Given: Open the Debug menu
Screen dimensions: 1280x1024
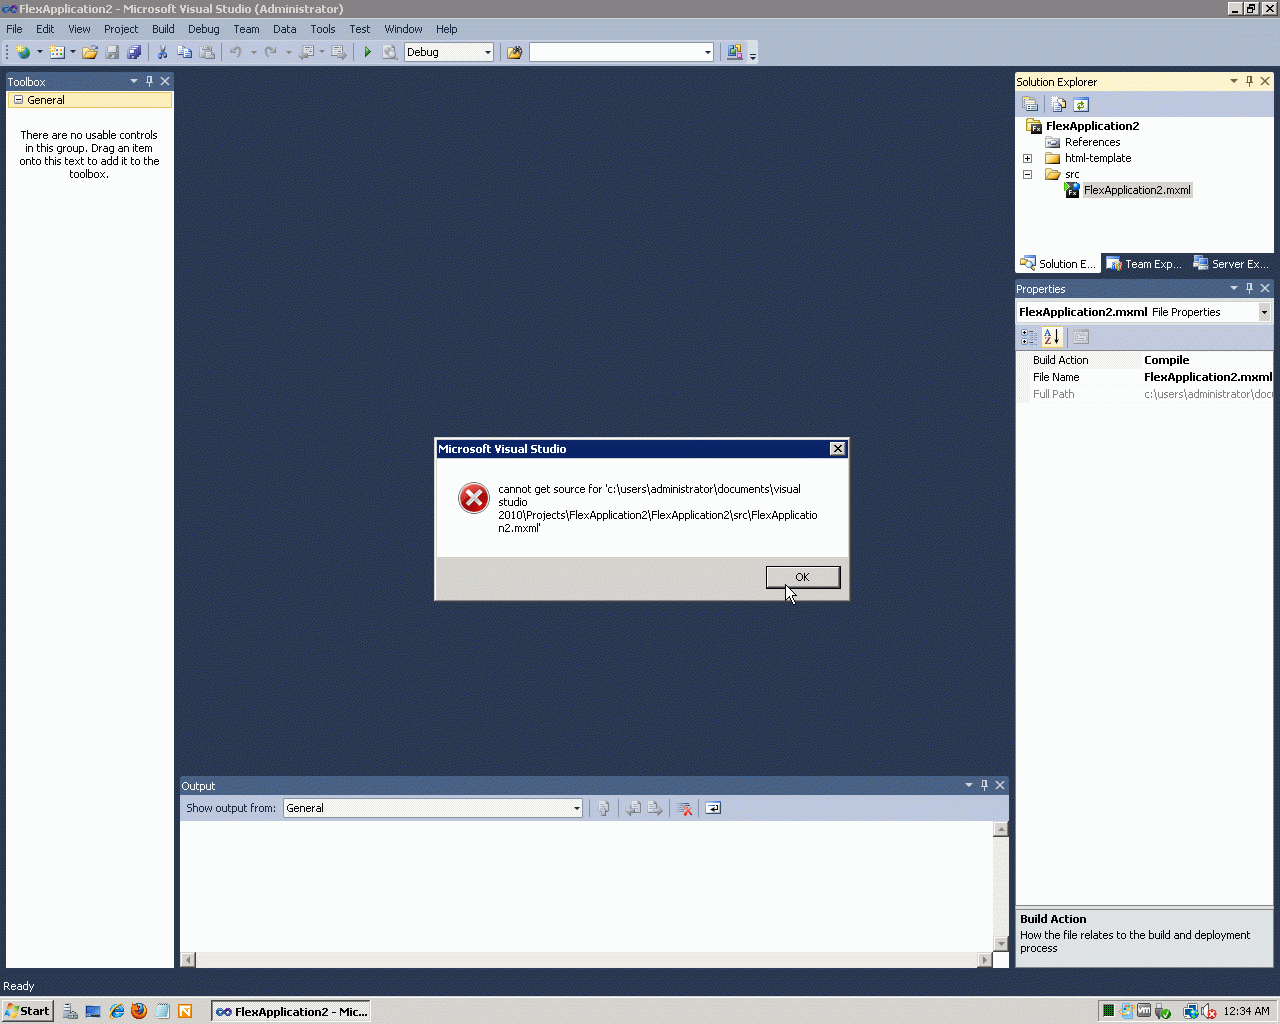Looking at the screenshot, I should tap(204, 29).
